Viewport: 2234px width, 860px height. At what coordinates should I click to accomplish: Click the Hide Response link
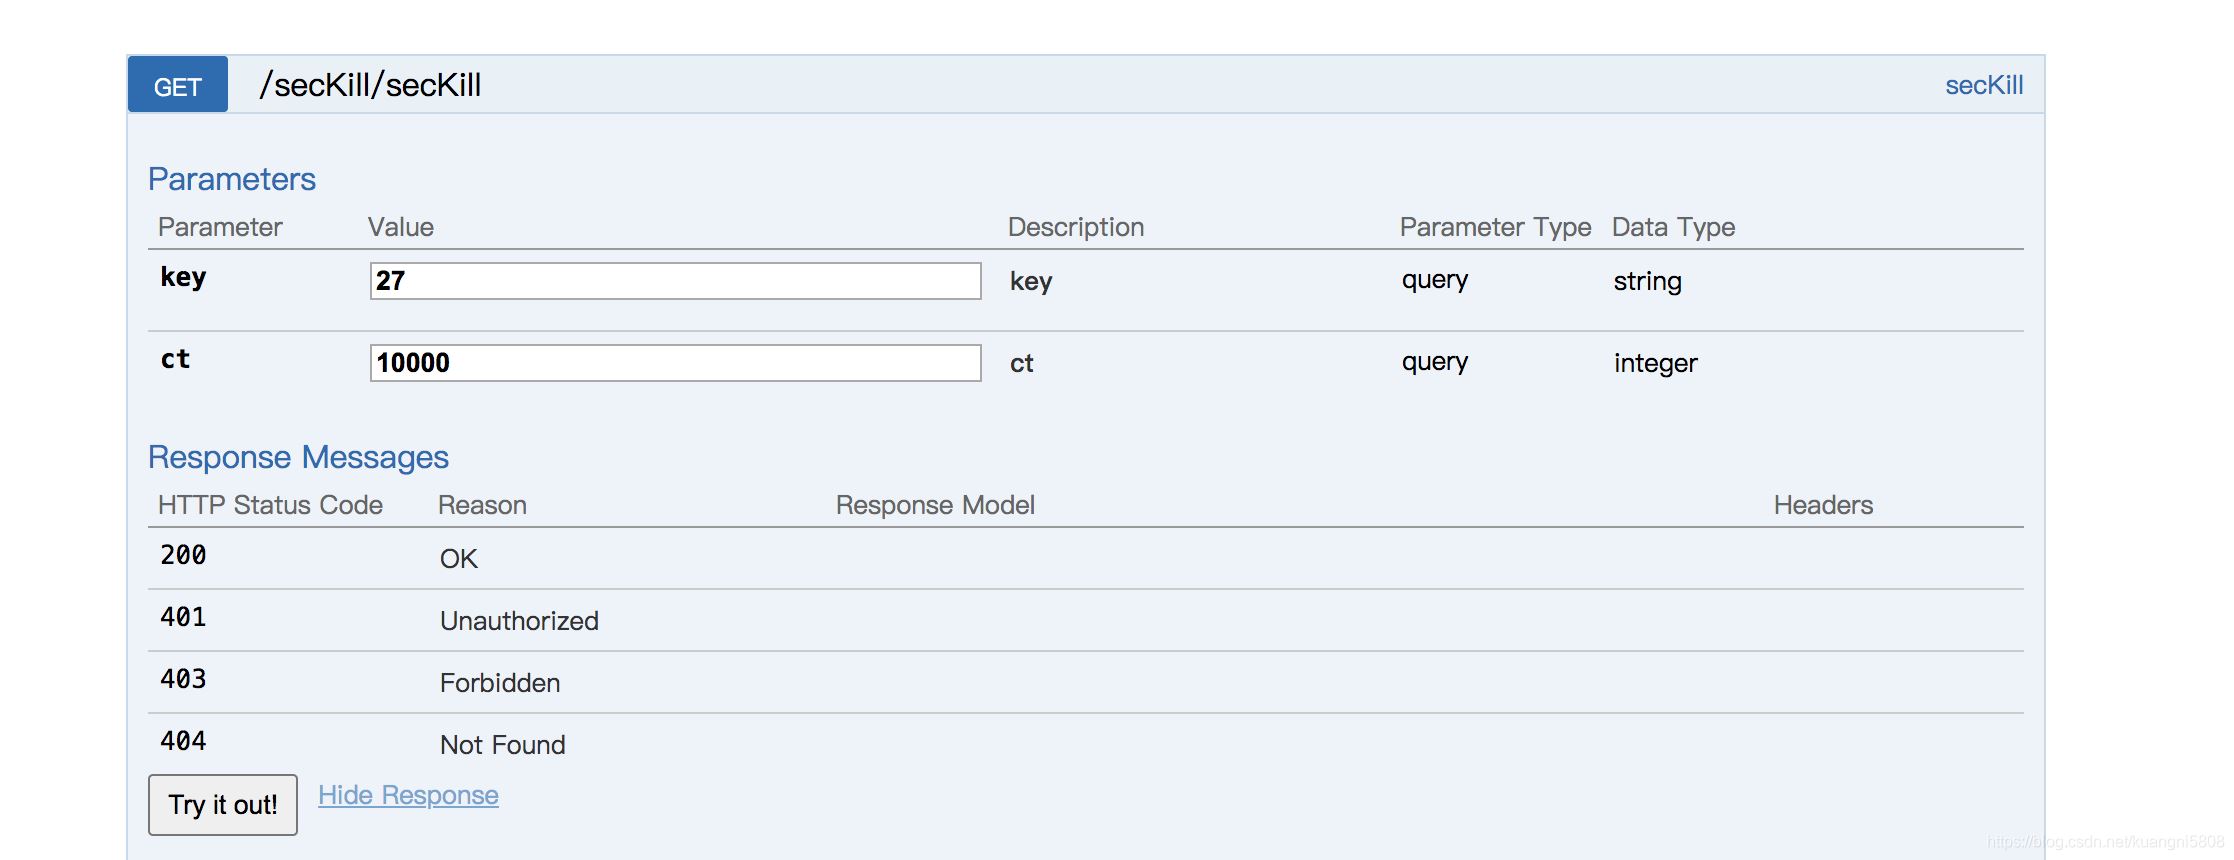pyautogui.click(x=408, y=795)
